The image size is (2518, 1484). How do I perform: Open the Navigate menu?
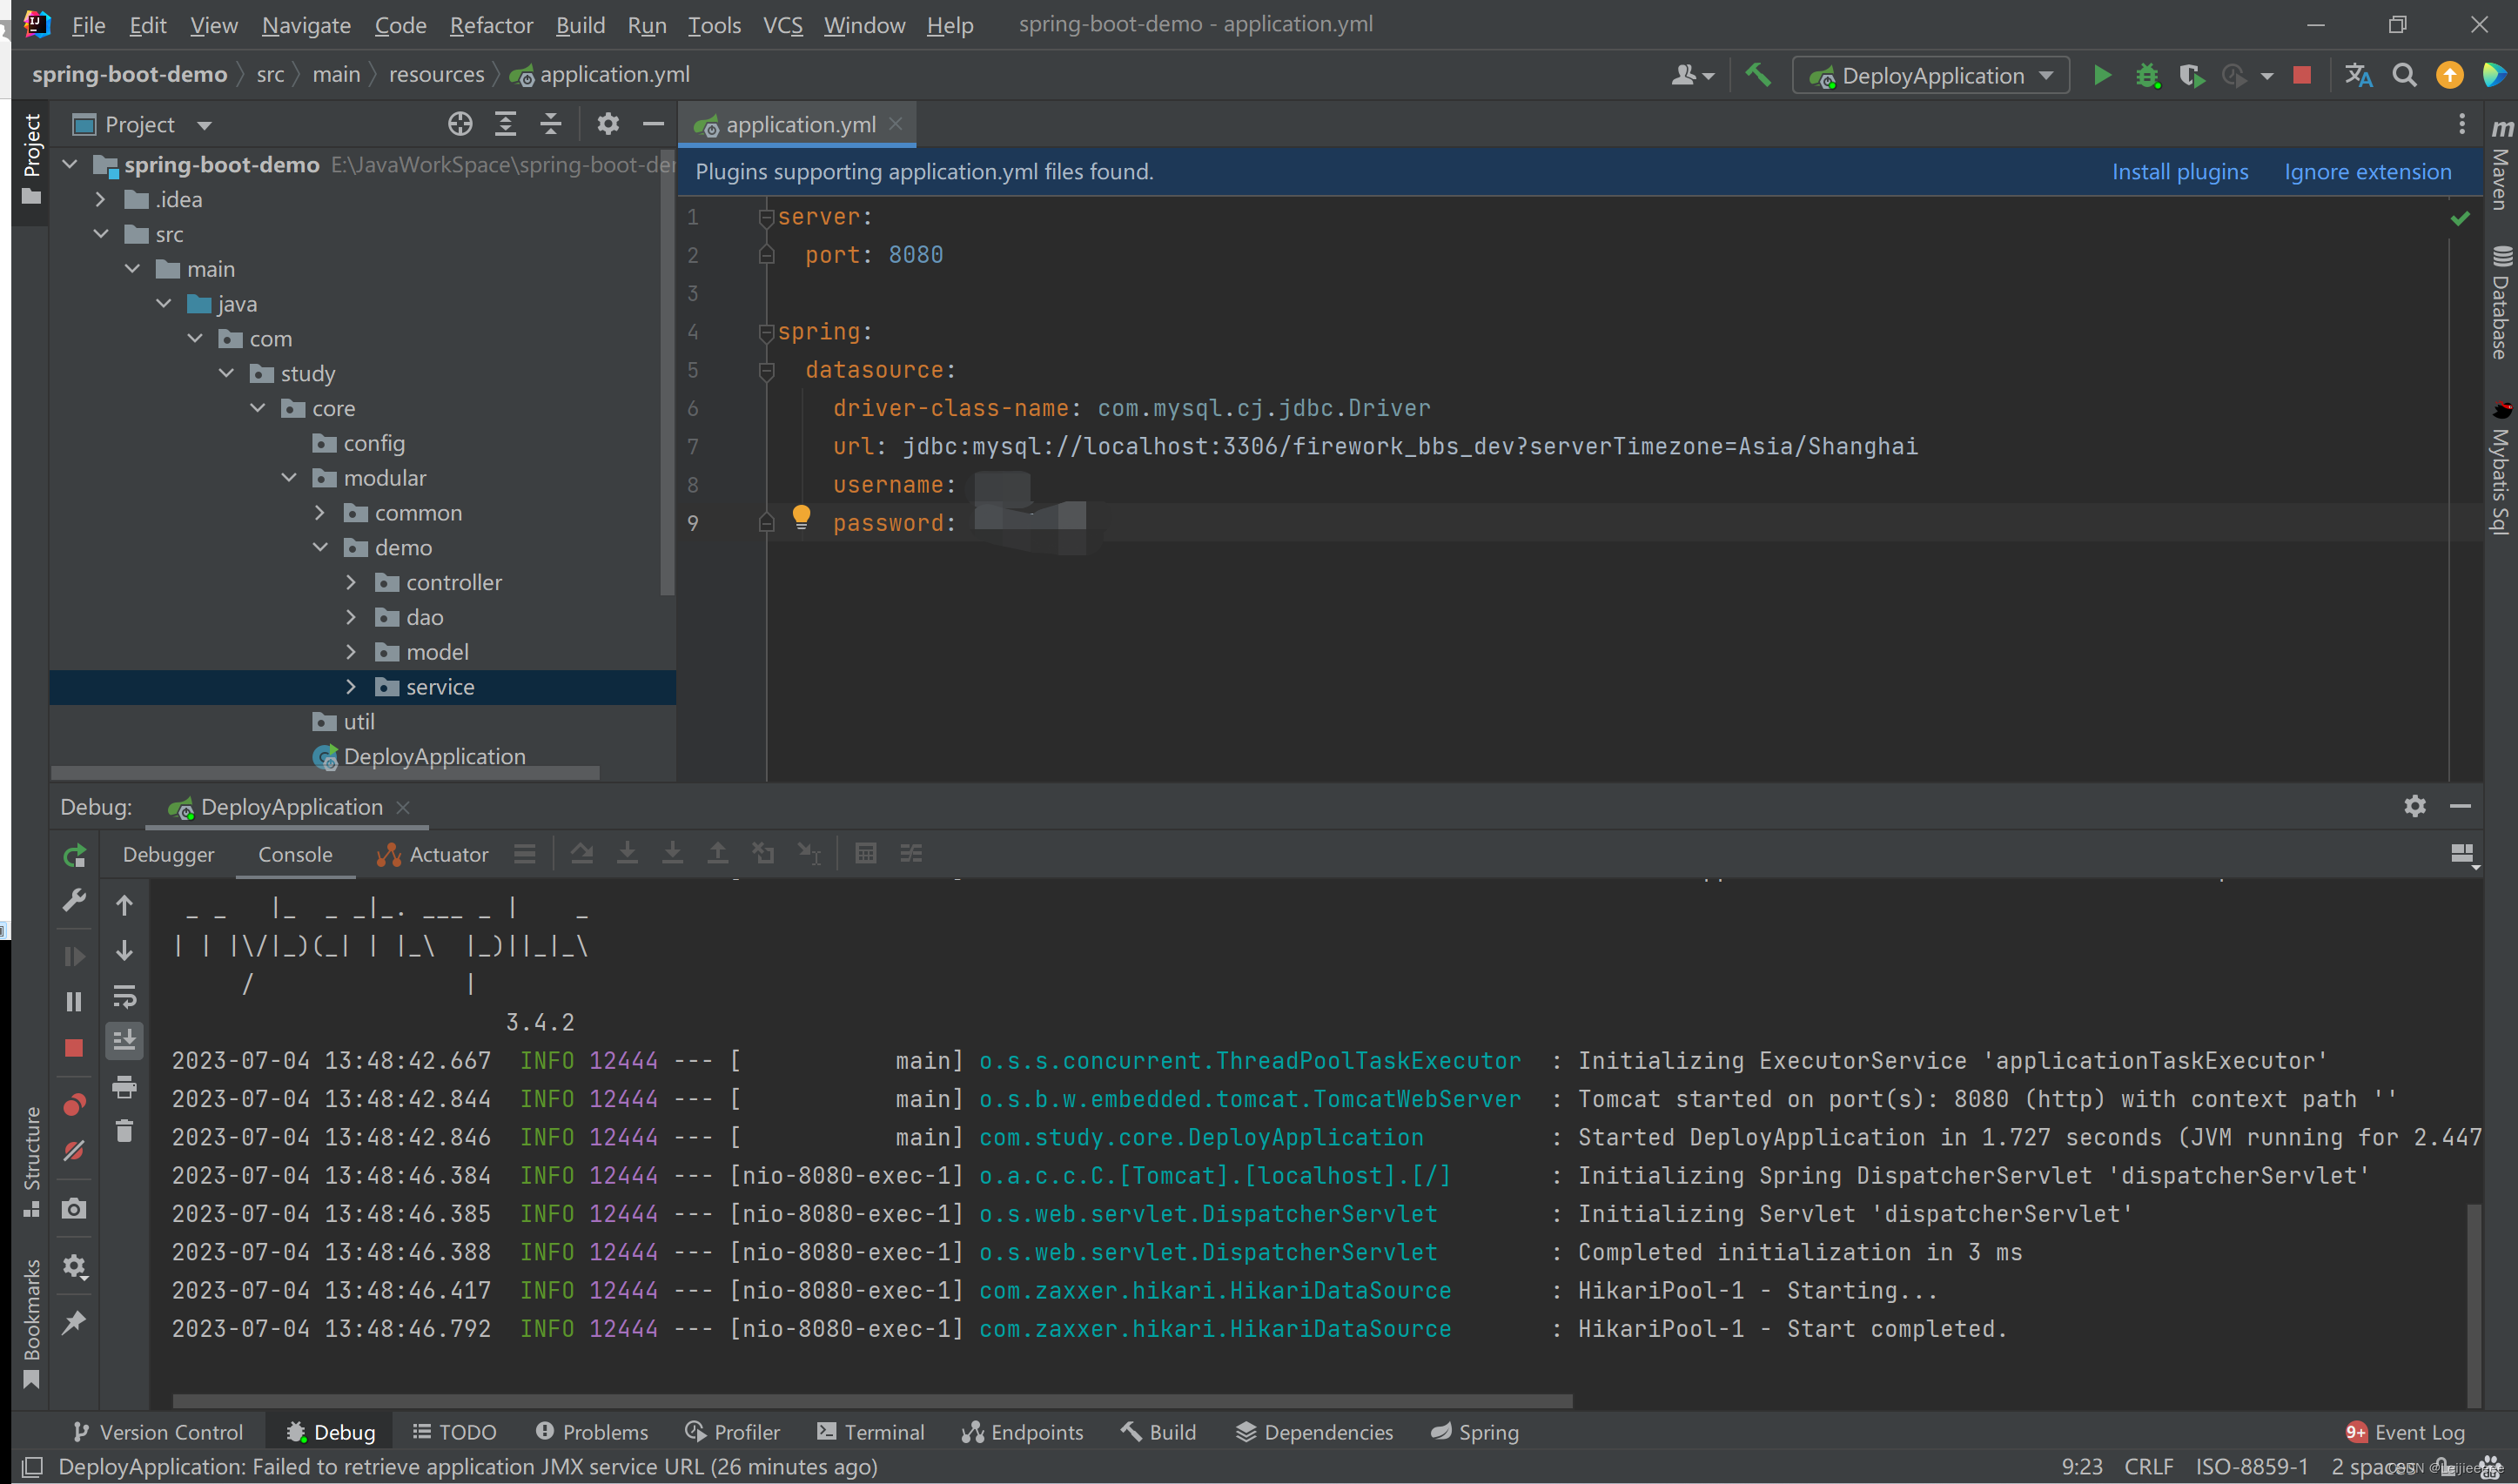[306, 25]
